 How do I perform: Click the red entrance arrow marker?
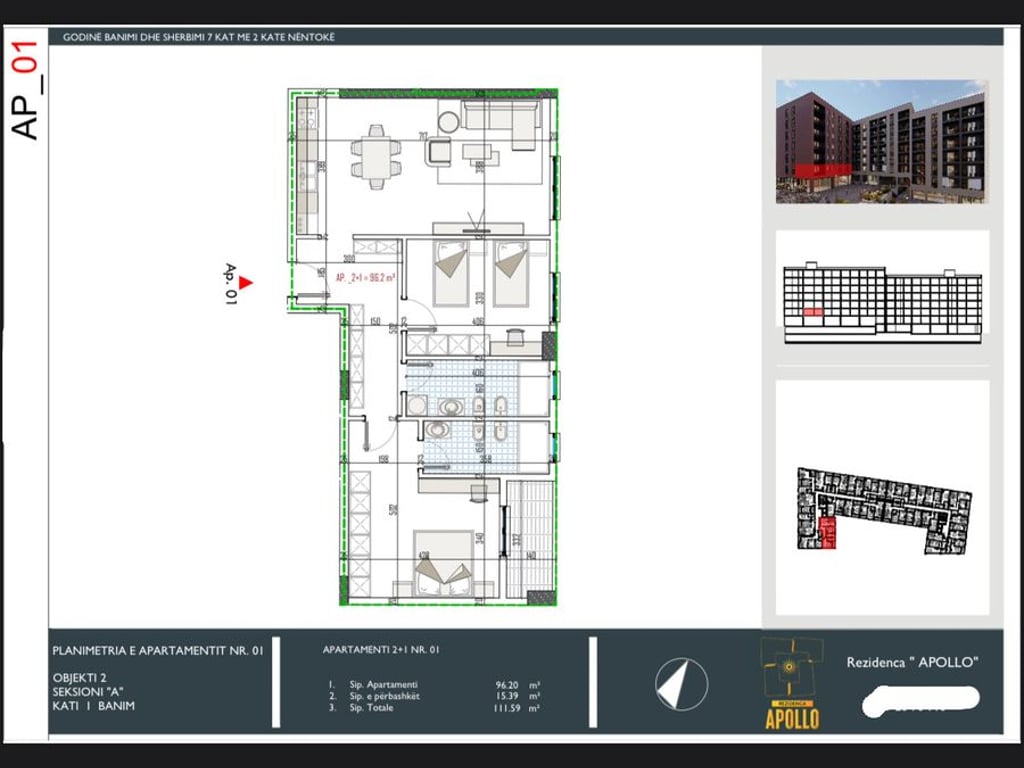246,283
